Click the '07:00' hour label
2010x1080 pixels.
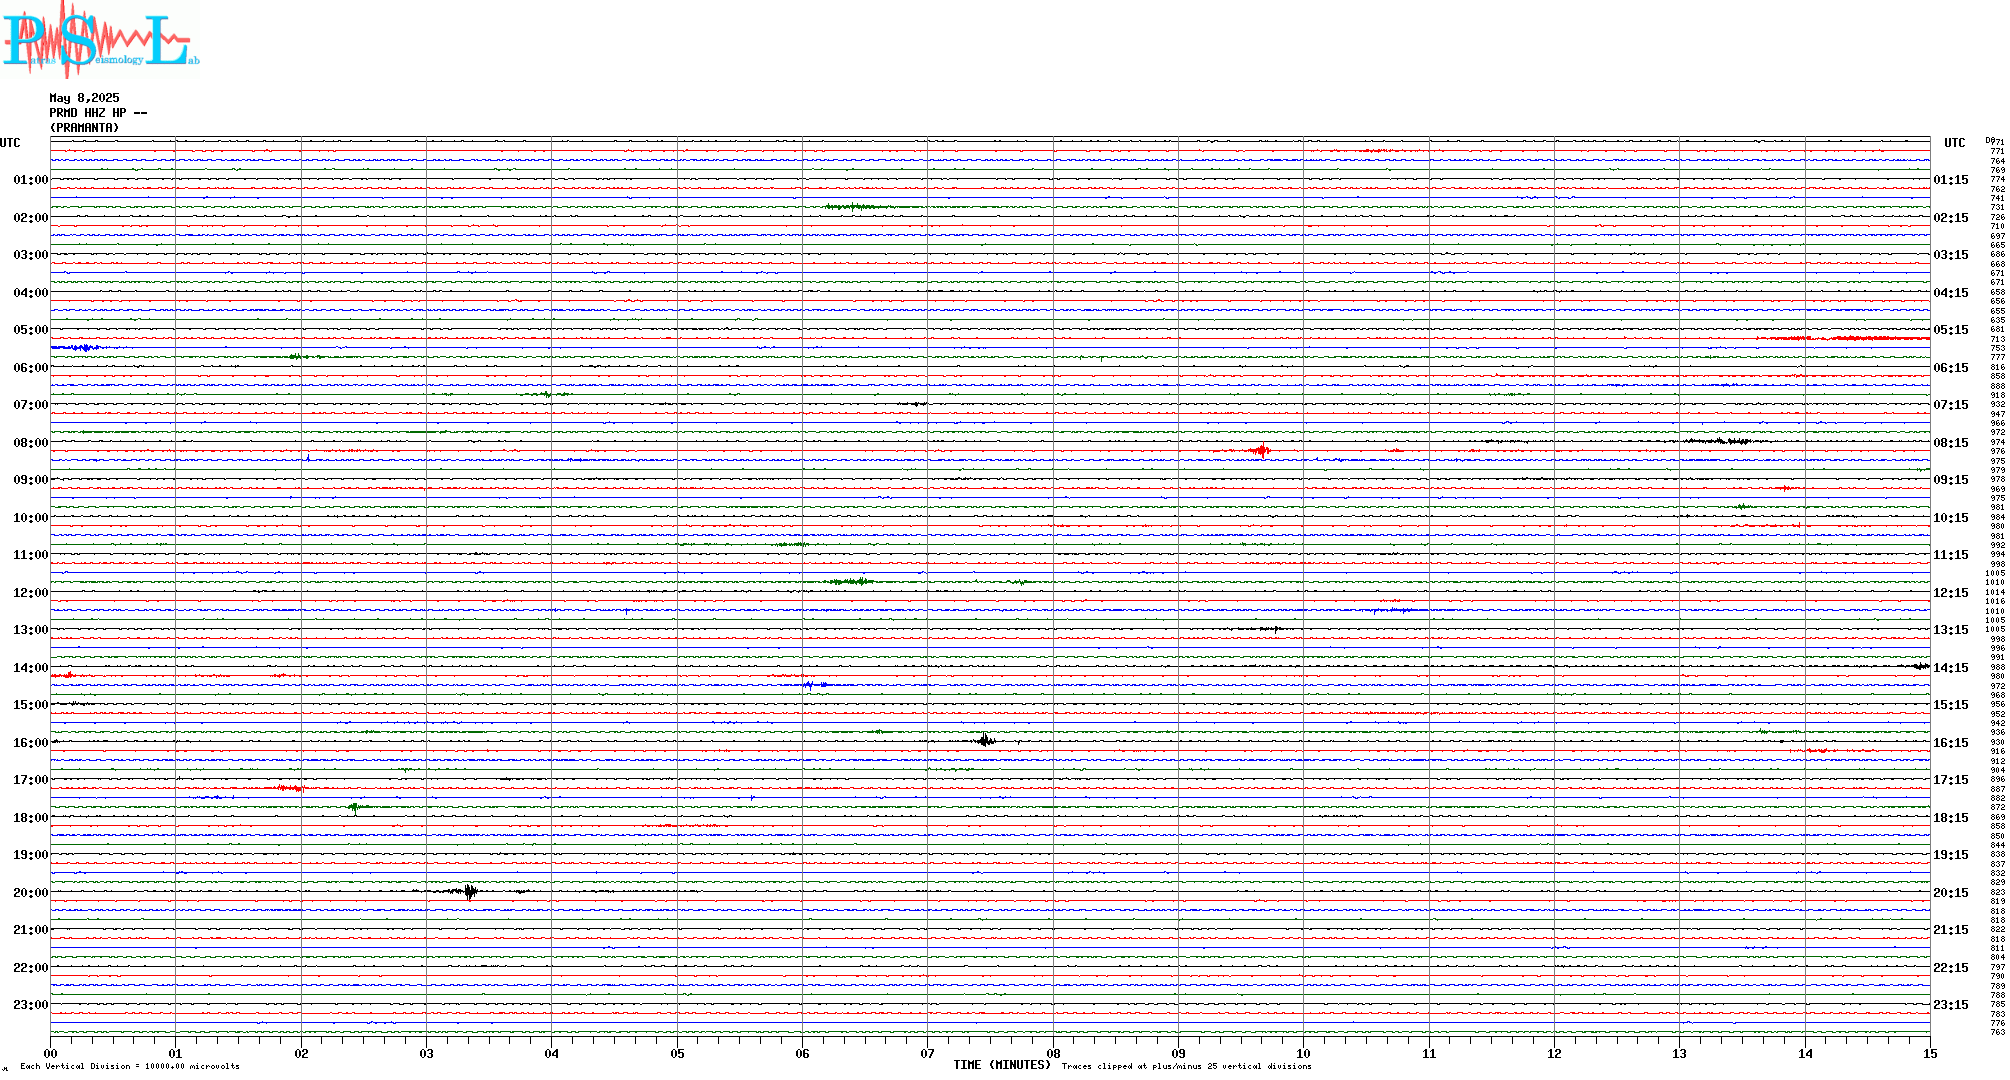pyautogui.click(x=30, y=405)
